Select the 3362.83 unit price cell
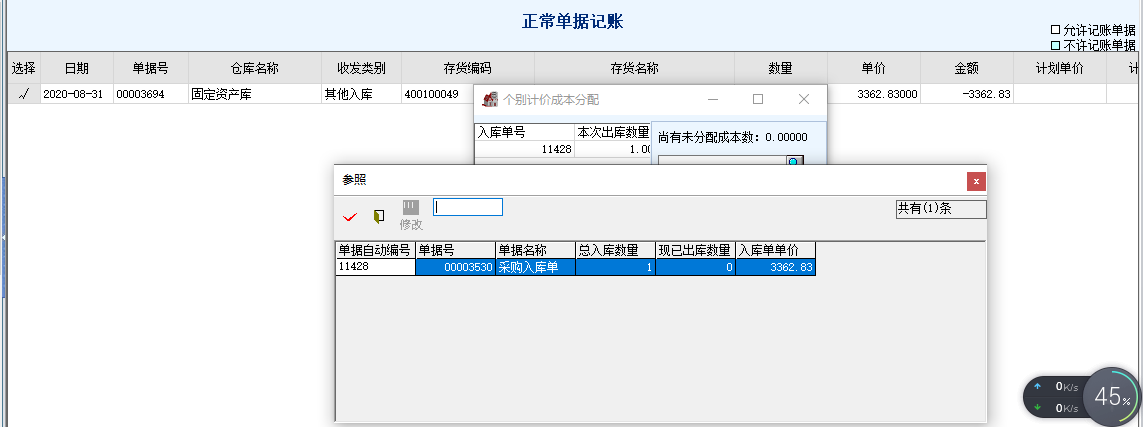The image size is (1143, 427). tap(776, 267)
